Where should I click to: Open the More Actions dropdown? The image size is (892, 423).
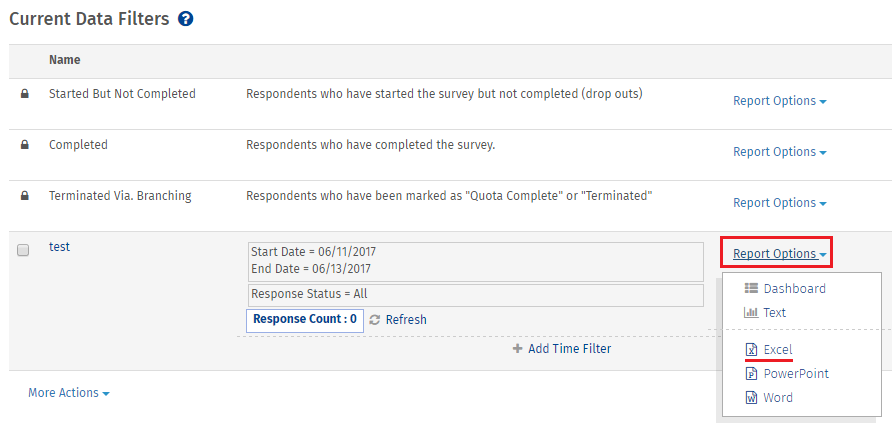click(x=69, y=393)
